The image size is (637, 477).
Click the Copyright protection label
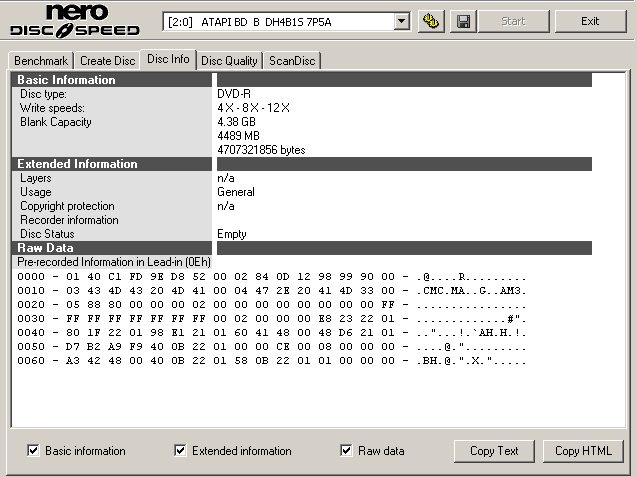coord(67,206)
